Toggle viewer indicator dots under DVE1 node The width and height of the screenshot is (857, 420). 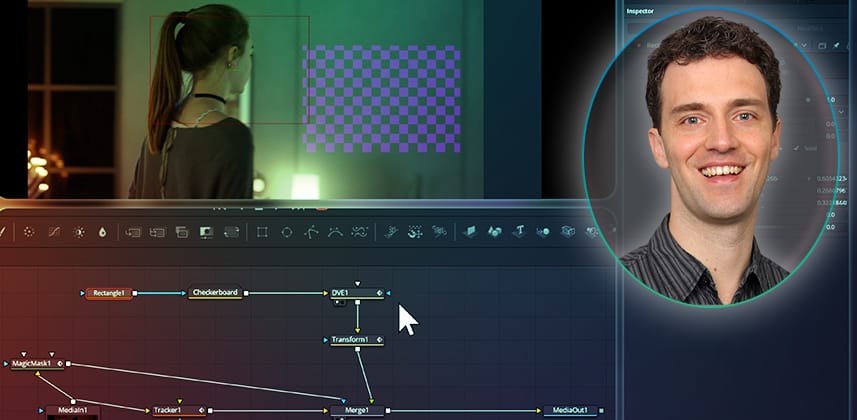[339, 302]
